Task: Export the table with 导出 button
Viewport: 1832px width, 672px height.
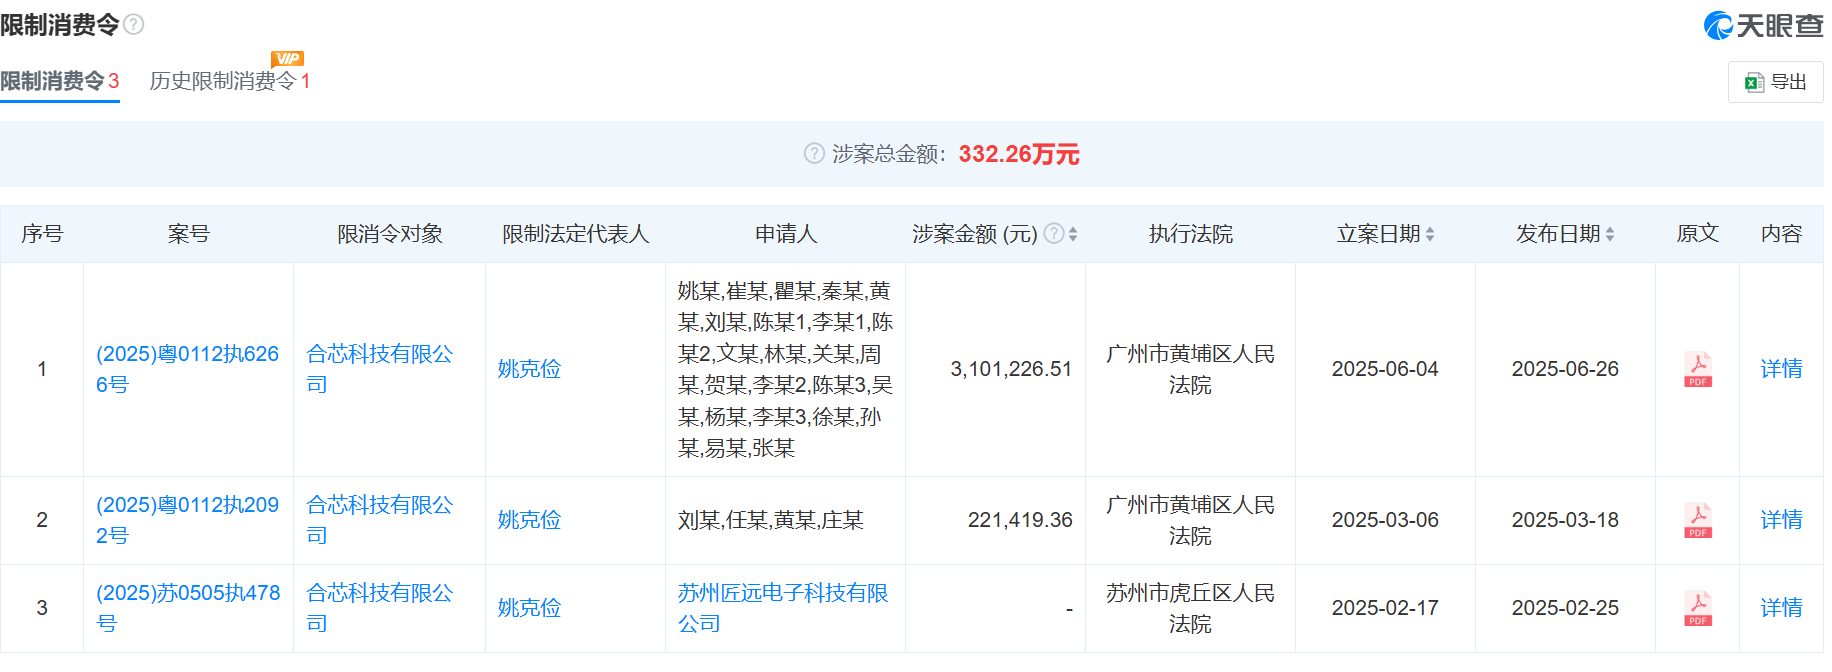Action: (1775, 82)
